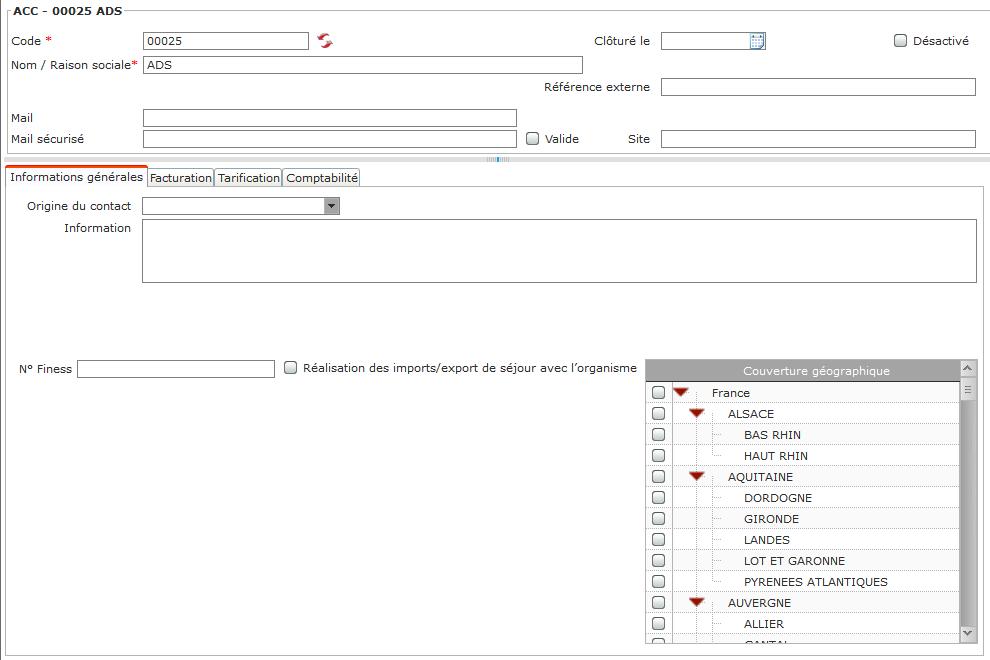Open the Comptabilité tab
990x660 pixels.
[x=322, y=178]
